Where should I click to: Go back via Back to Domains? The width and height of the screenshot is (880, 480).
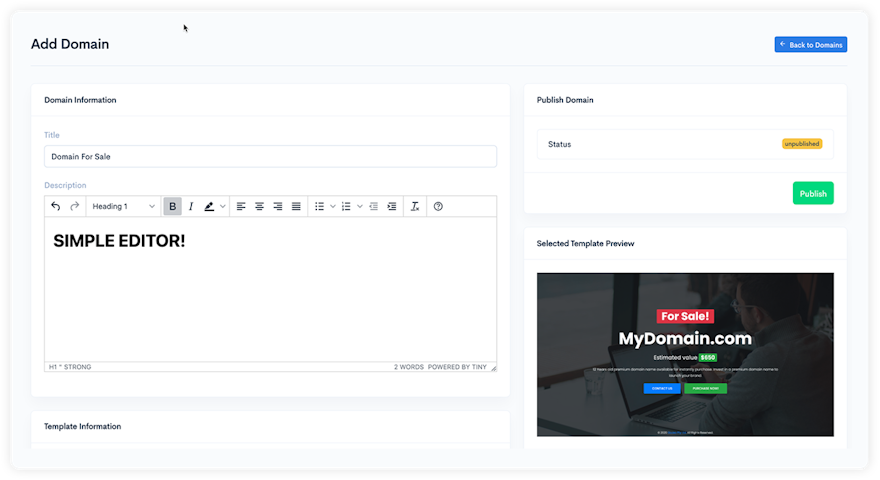(810, 45)
